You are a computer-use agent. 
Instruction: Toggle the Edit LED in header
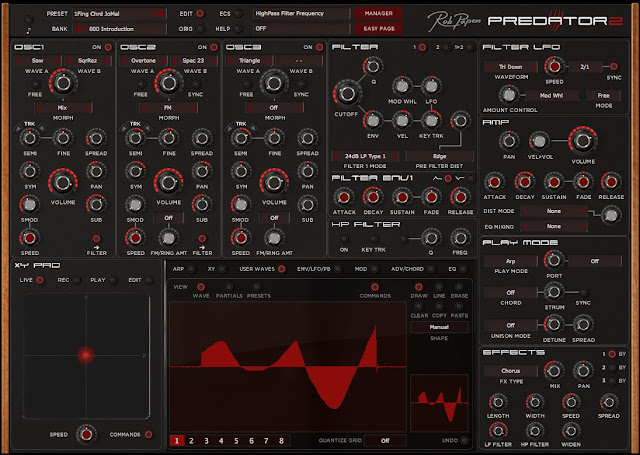click(200, 13)
